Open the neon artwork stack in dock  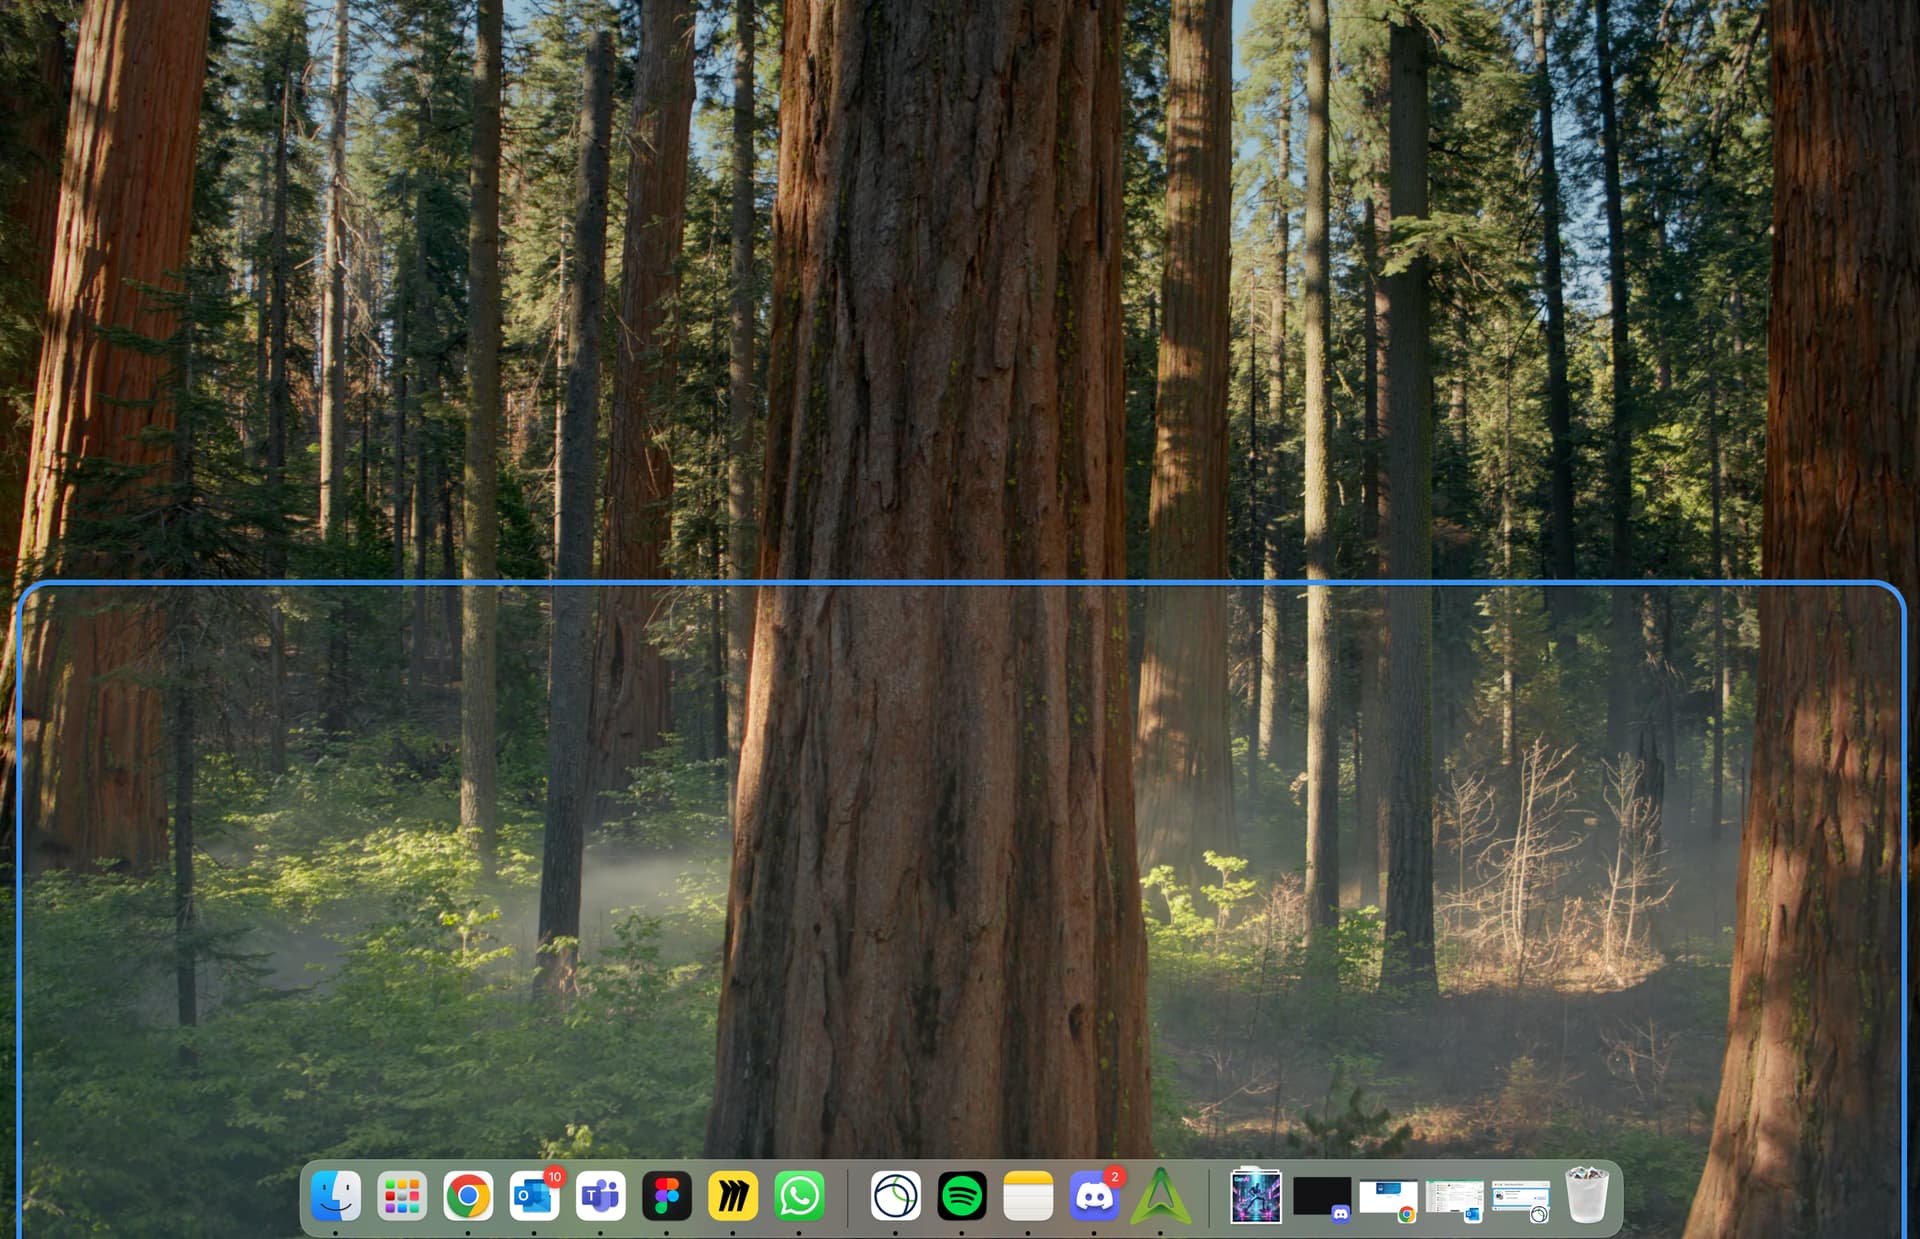1256,1196
